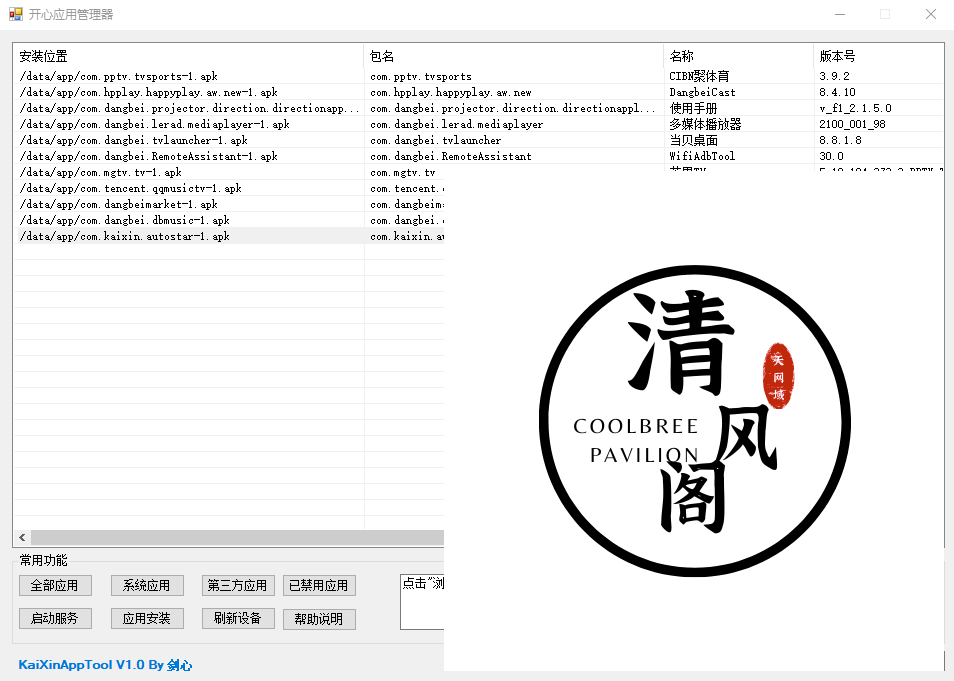The width and height of the screenshot is (954, 681).
Task: Click version cell 30.0
Action: [x=831, y=156]
